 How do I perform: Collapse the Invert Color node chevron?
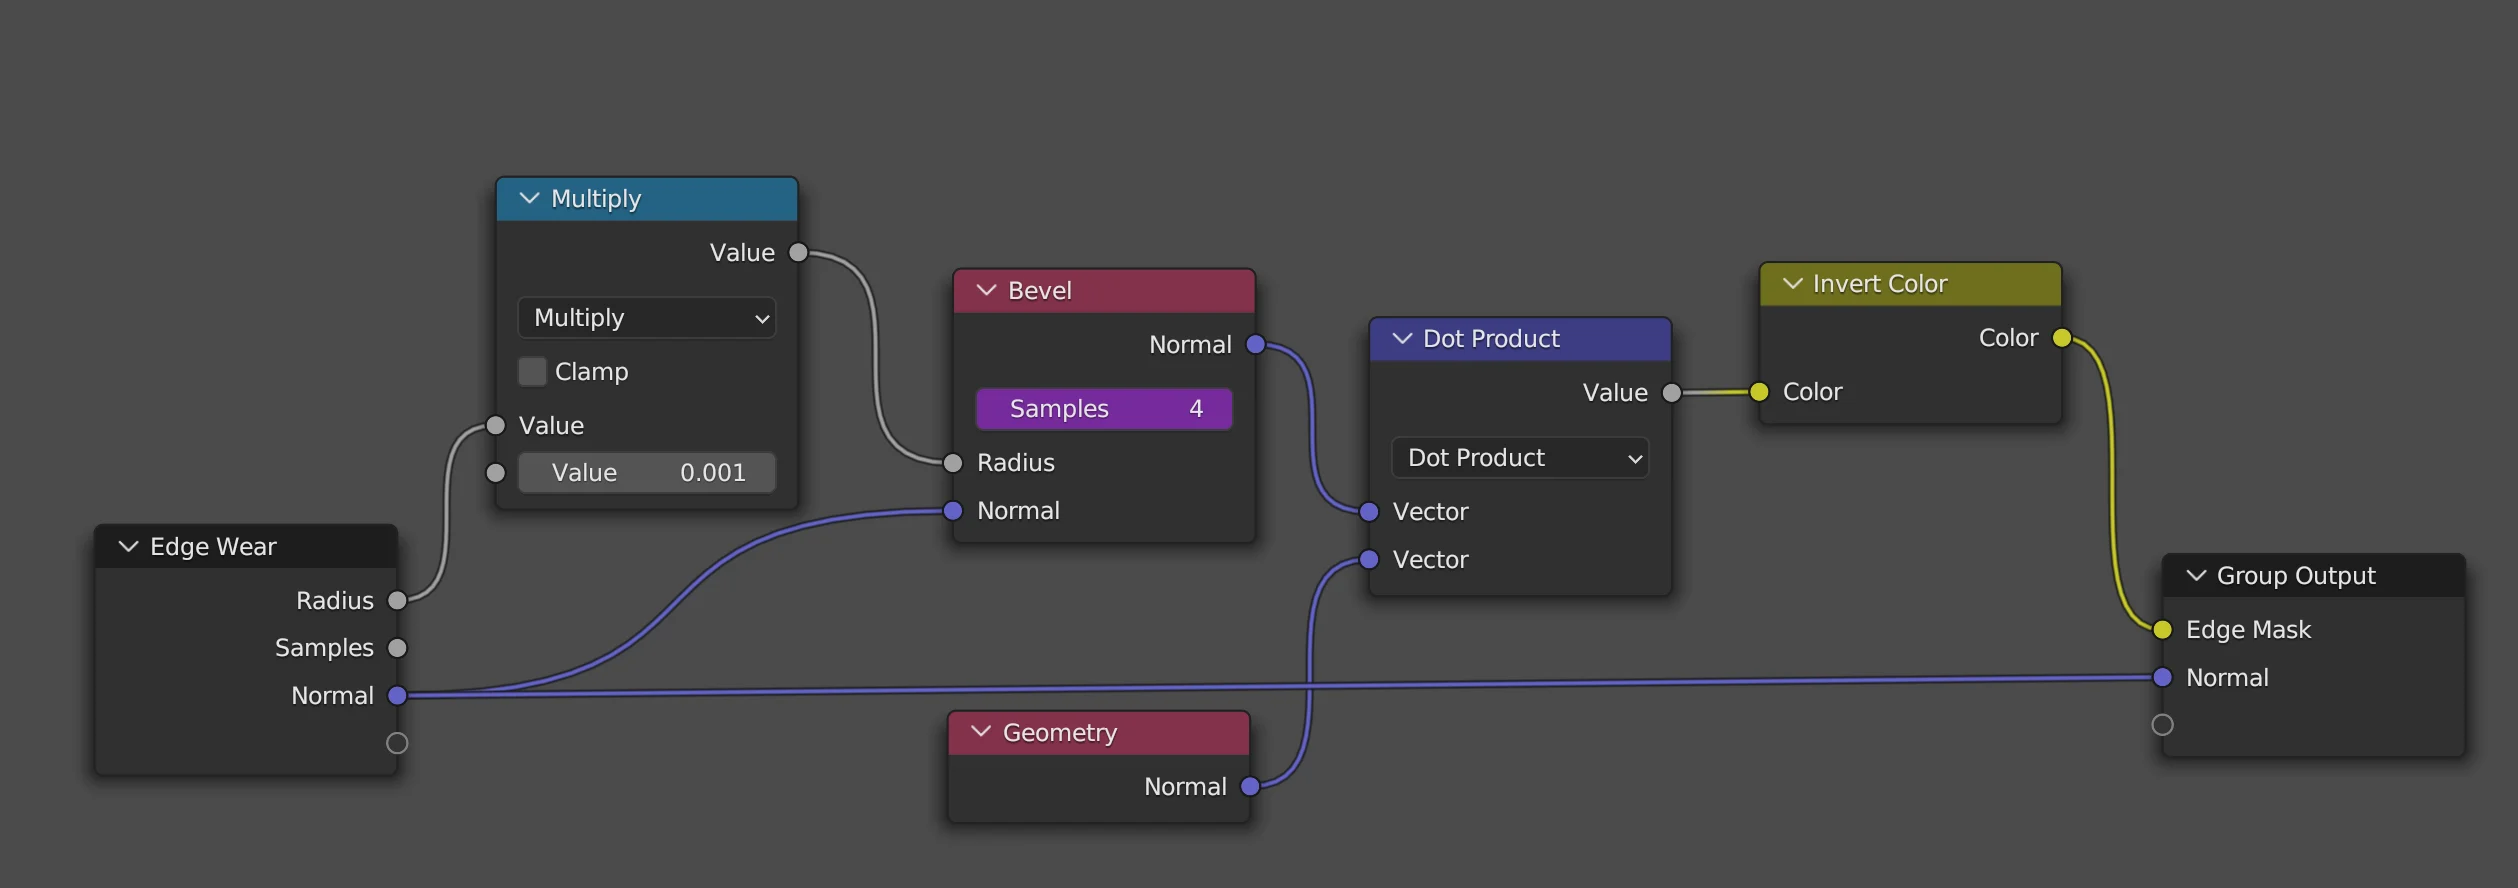(1792, 283)
